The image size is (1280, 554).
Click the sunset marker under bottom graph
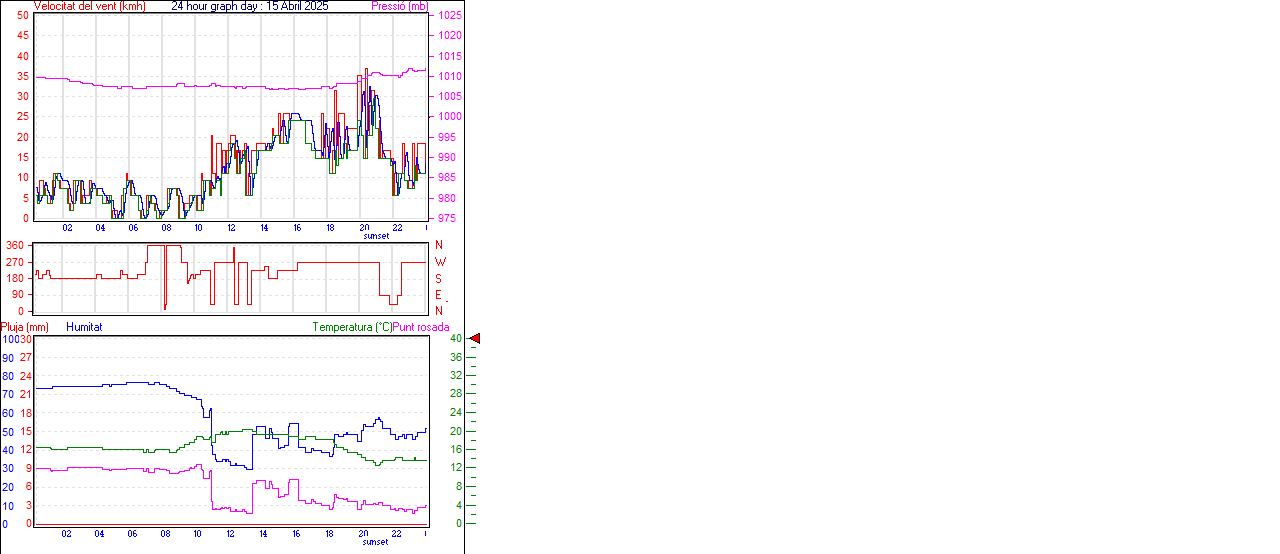click(x=376, y=542)
